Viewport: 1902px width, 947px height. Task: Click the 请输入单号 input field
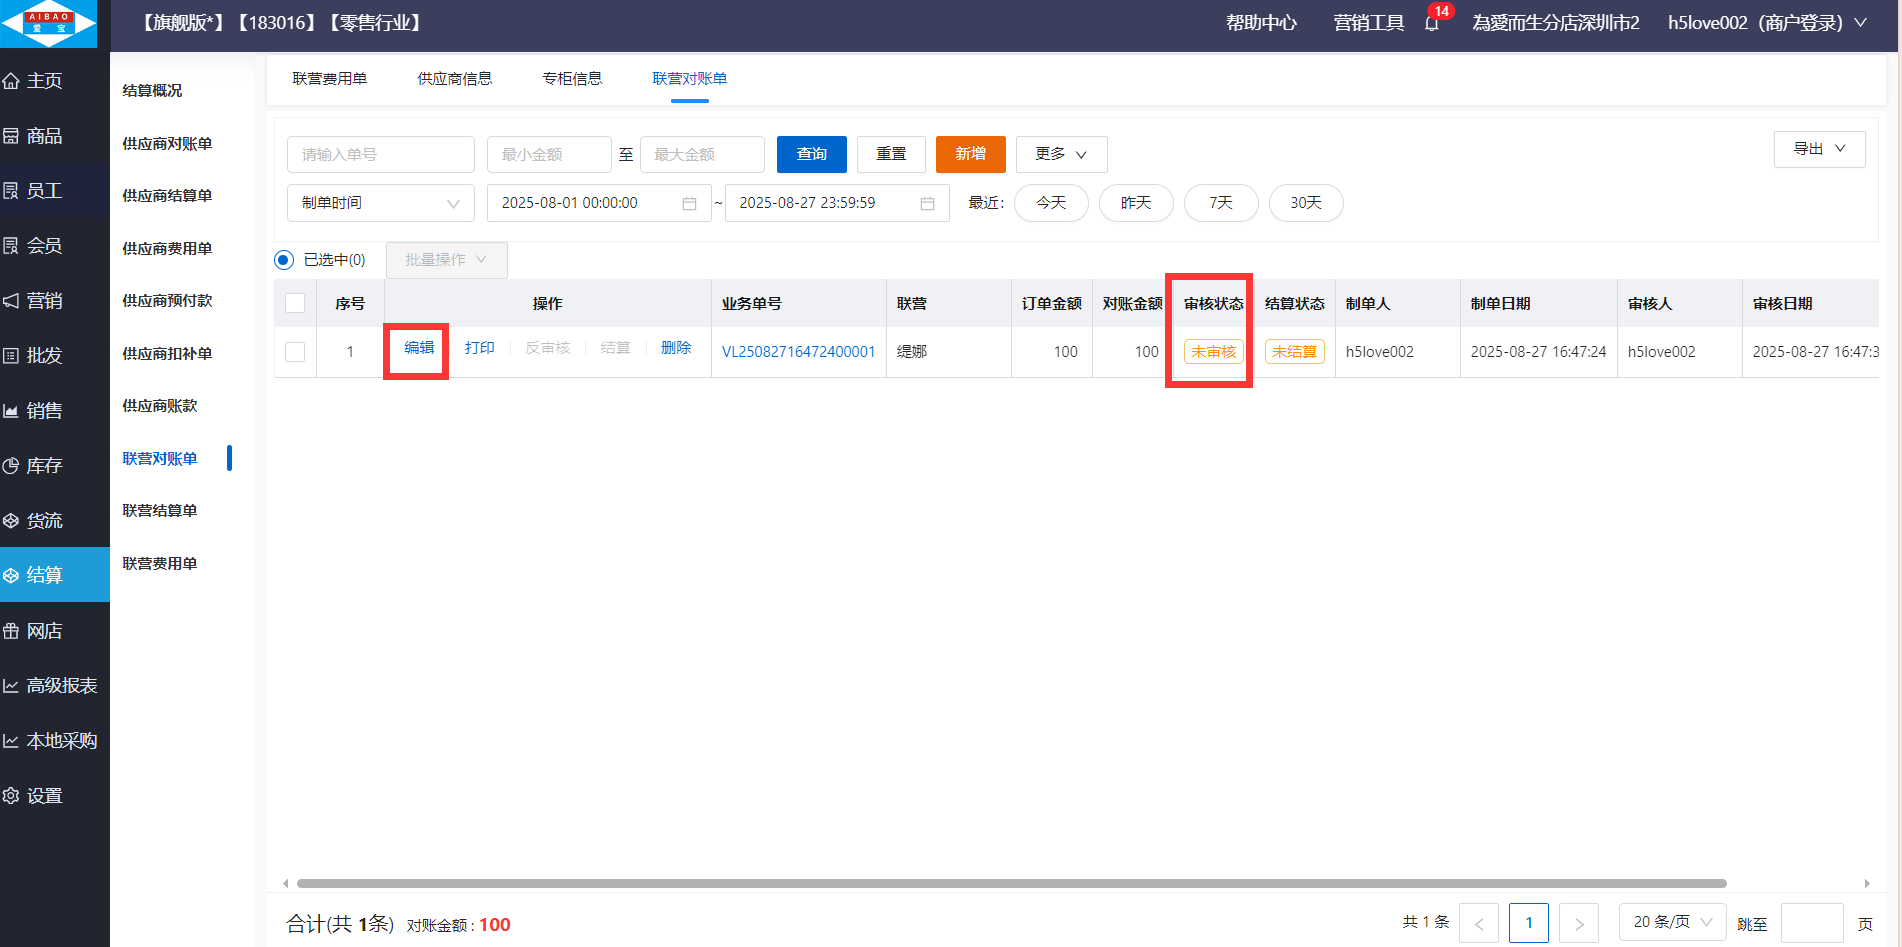(380, 155)
